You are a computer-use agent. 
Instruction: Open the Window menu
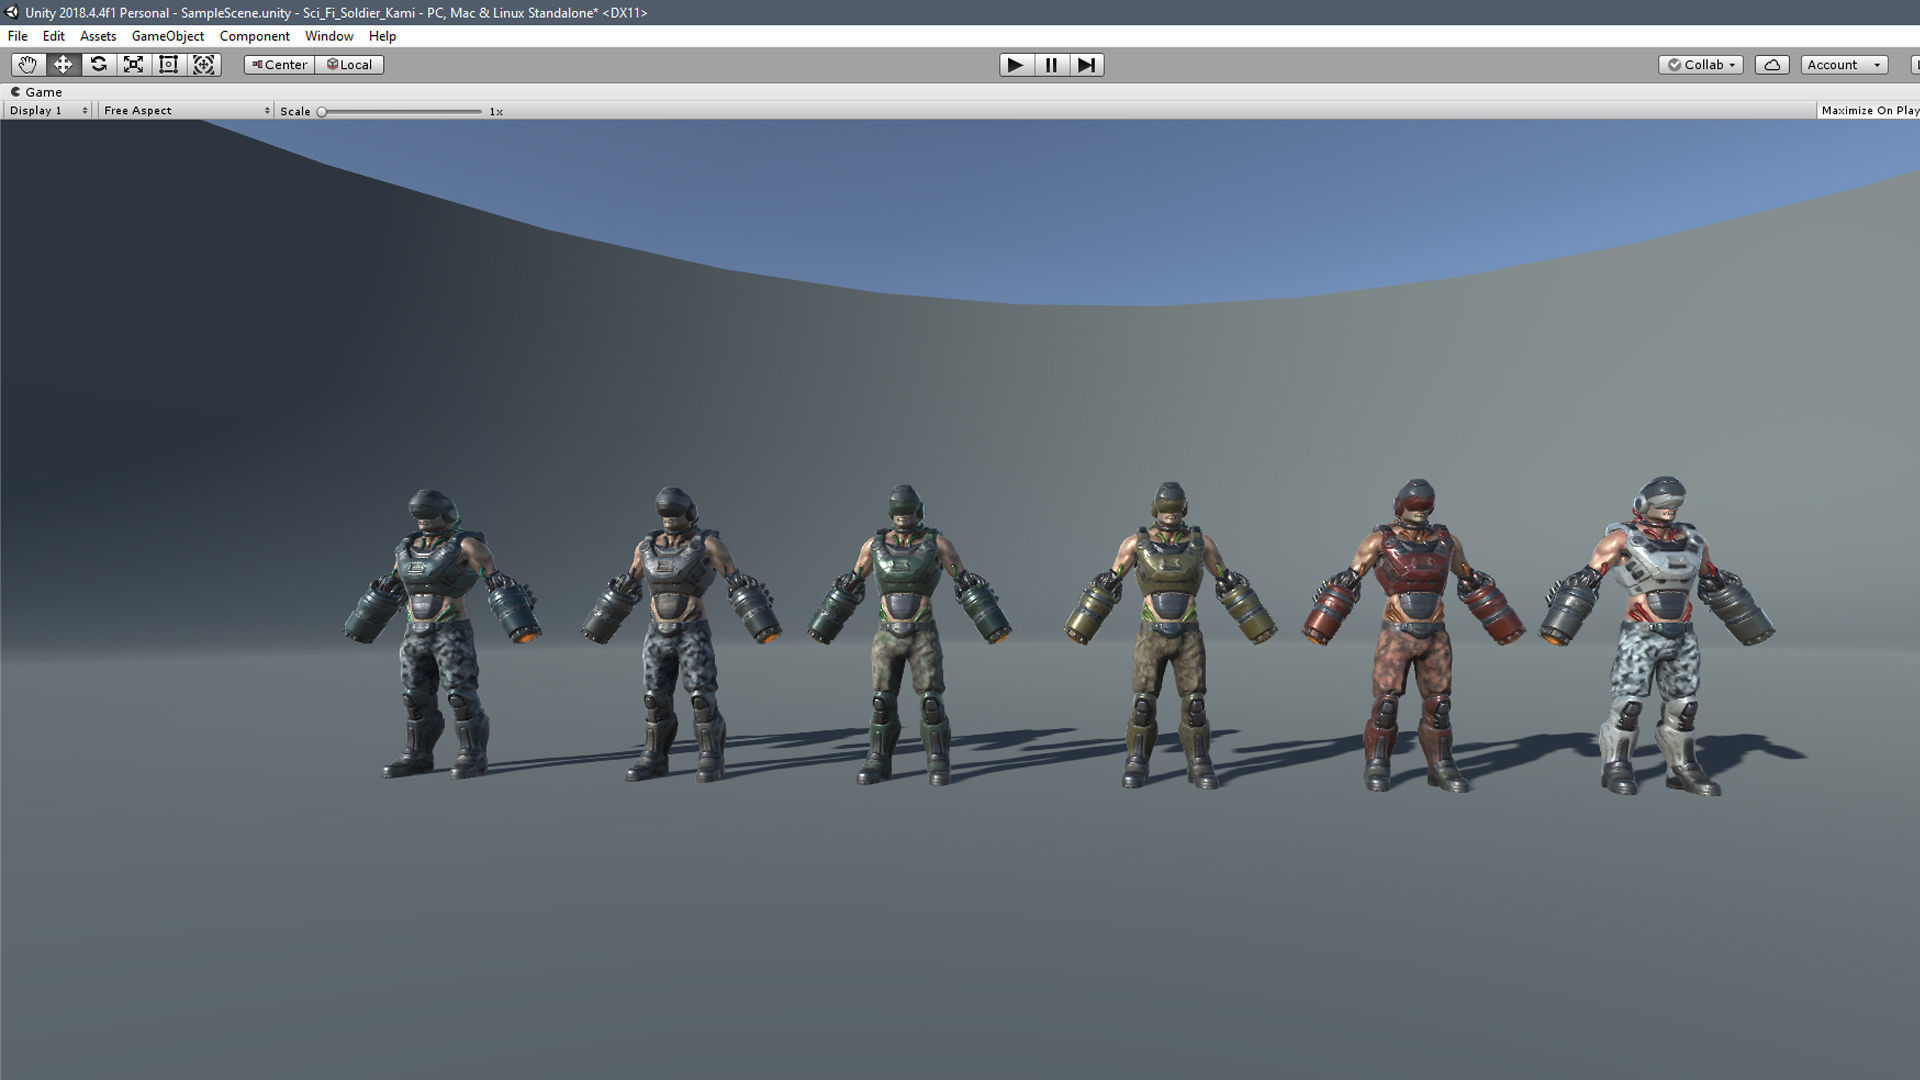(329, 36)
